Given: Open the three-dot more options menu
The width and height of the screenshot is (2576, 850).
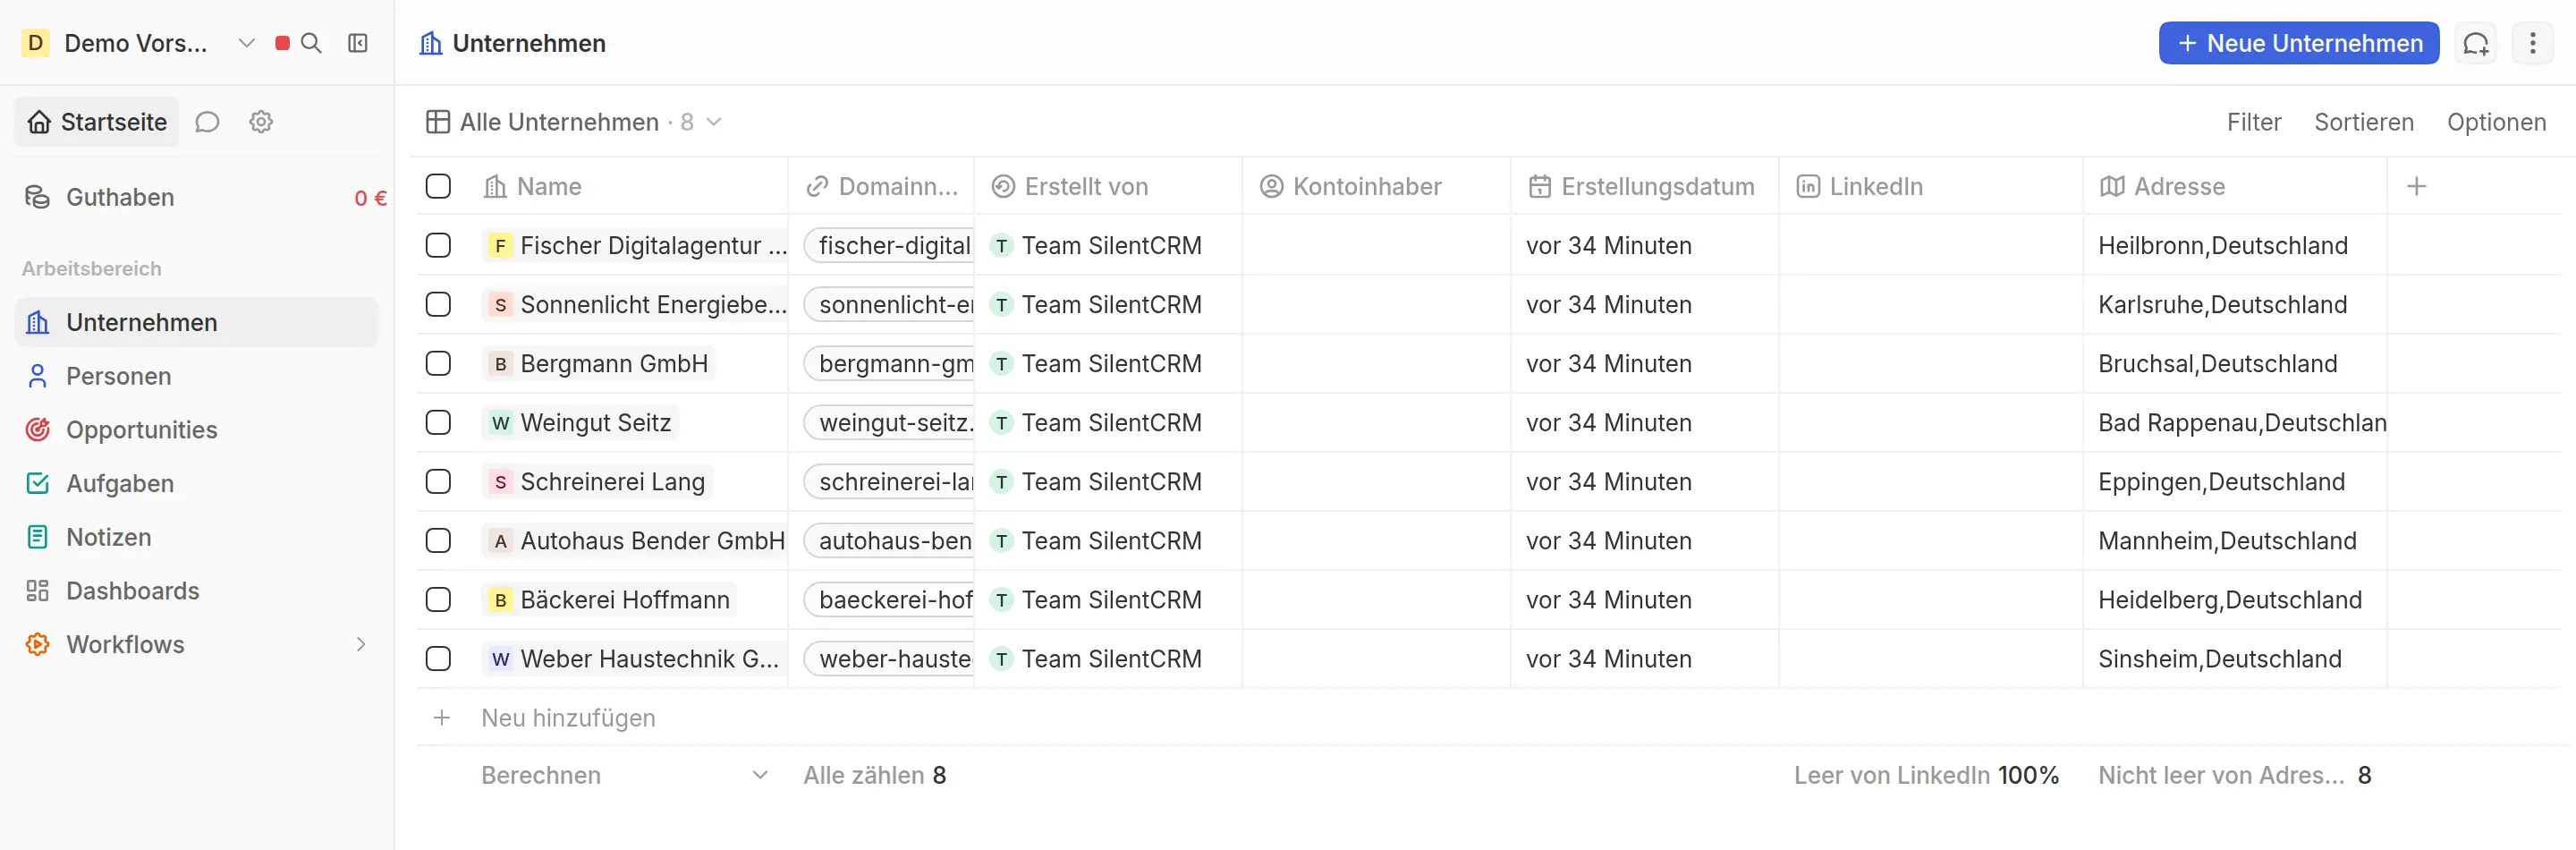Looking at the screenshot, I should click(2532, 43).
